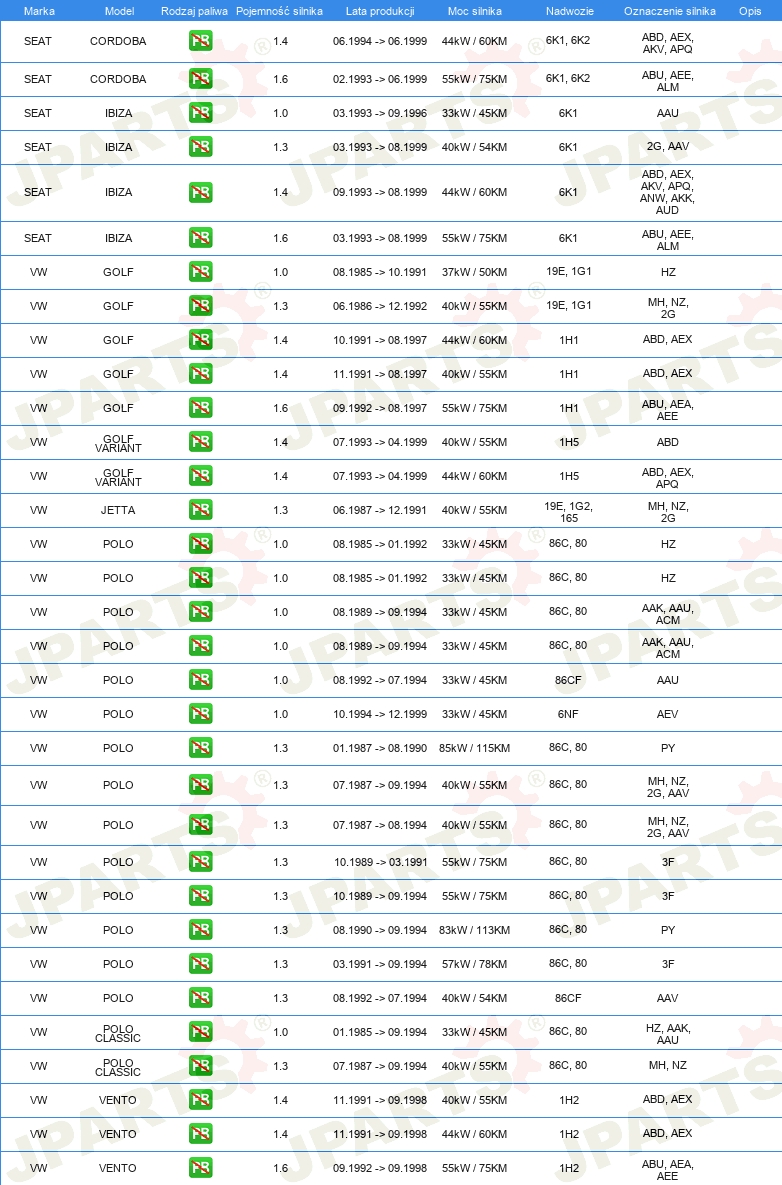Select CORDOBA model in the 1.4 row
The width and height of the screenshot is (782, 1185).
coord(119,41)
